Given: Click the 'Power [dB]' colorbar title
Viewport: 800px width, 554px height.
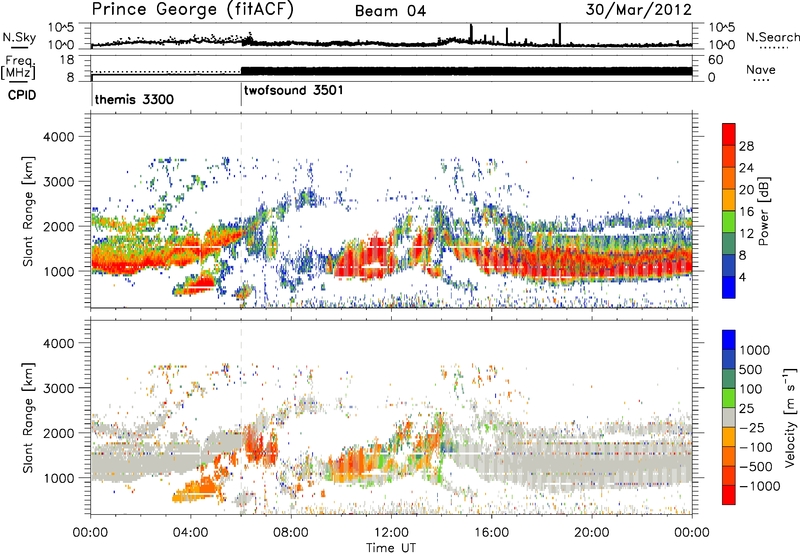Looking at the screenshot, I should (763, 211).
